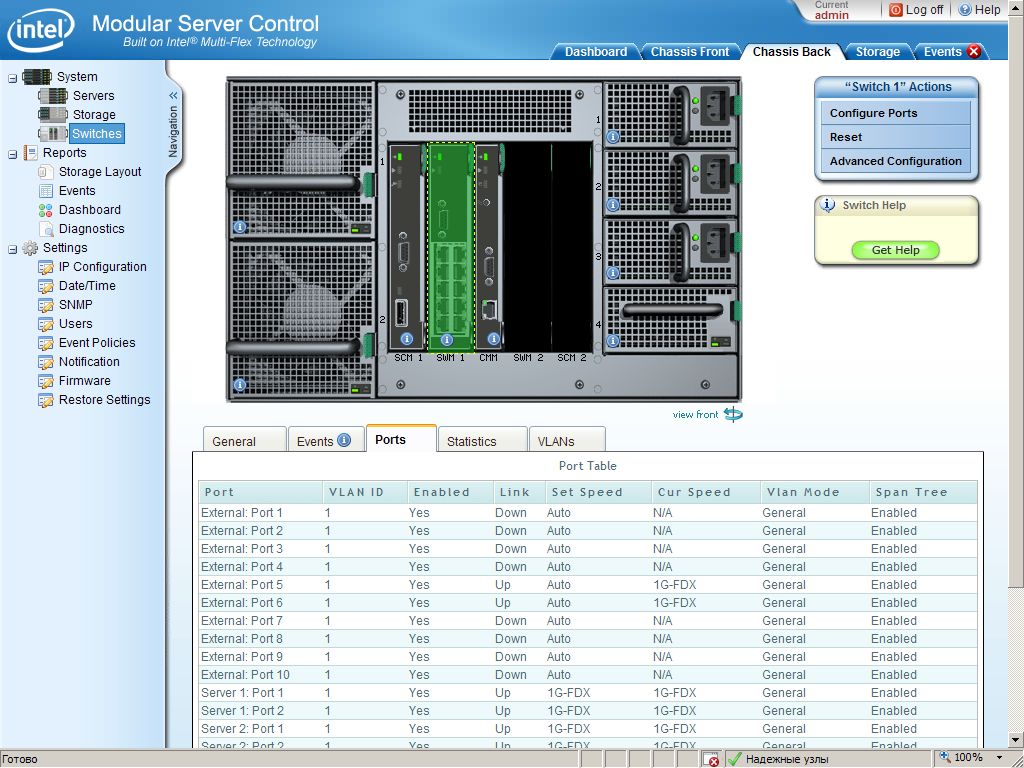Open the VLANs tab
This screenshot has width=1024, height=768.
(556, 441)
